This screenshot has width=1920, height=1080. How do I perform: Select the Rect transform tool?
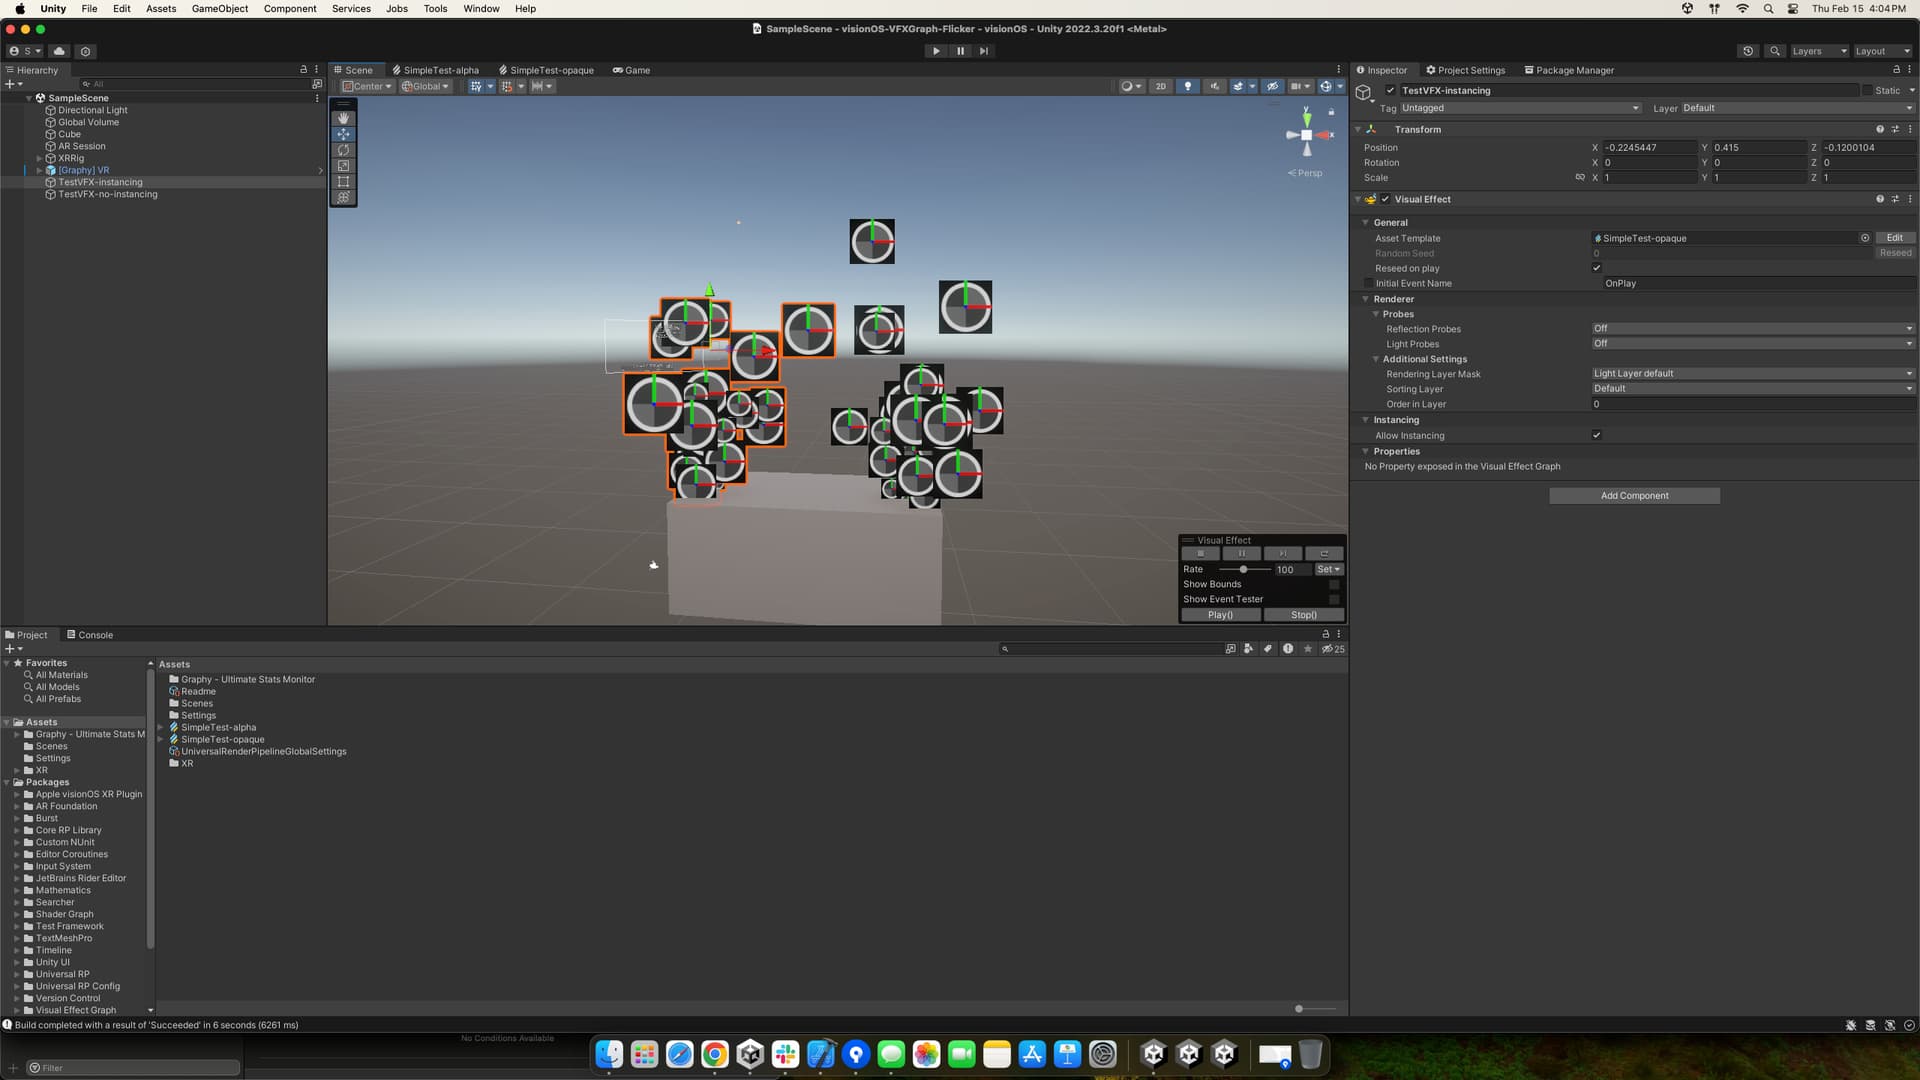(343, 182)
